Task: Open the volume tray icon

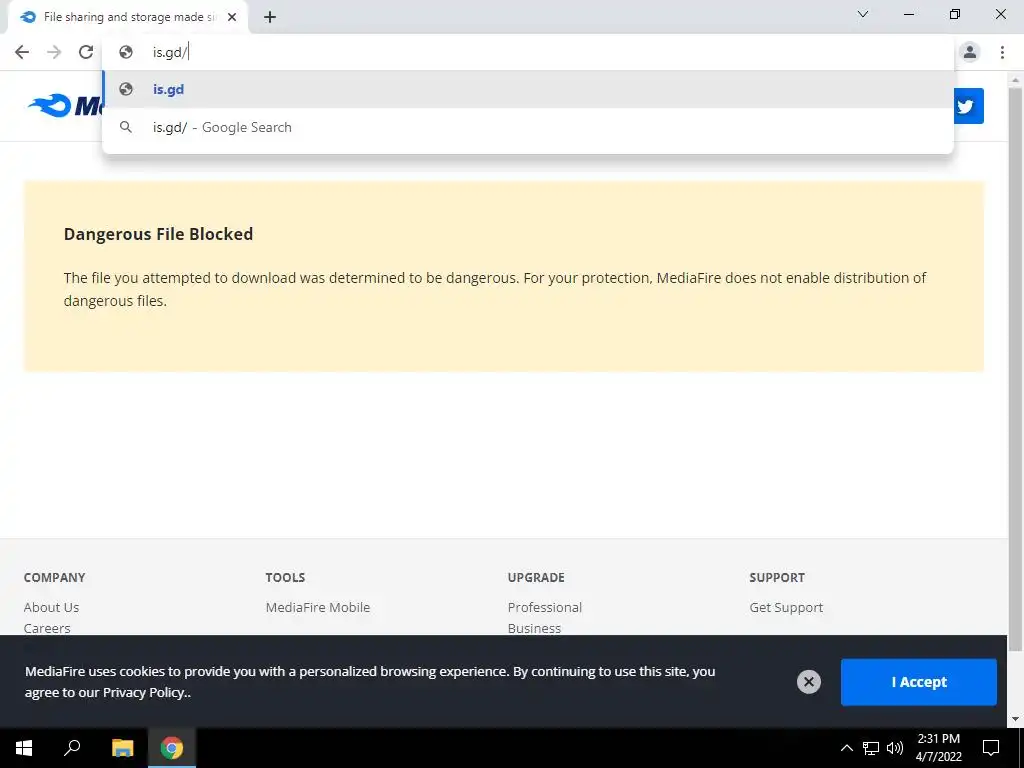Action: pos(895,748)
